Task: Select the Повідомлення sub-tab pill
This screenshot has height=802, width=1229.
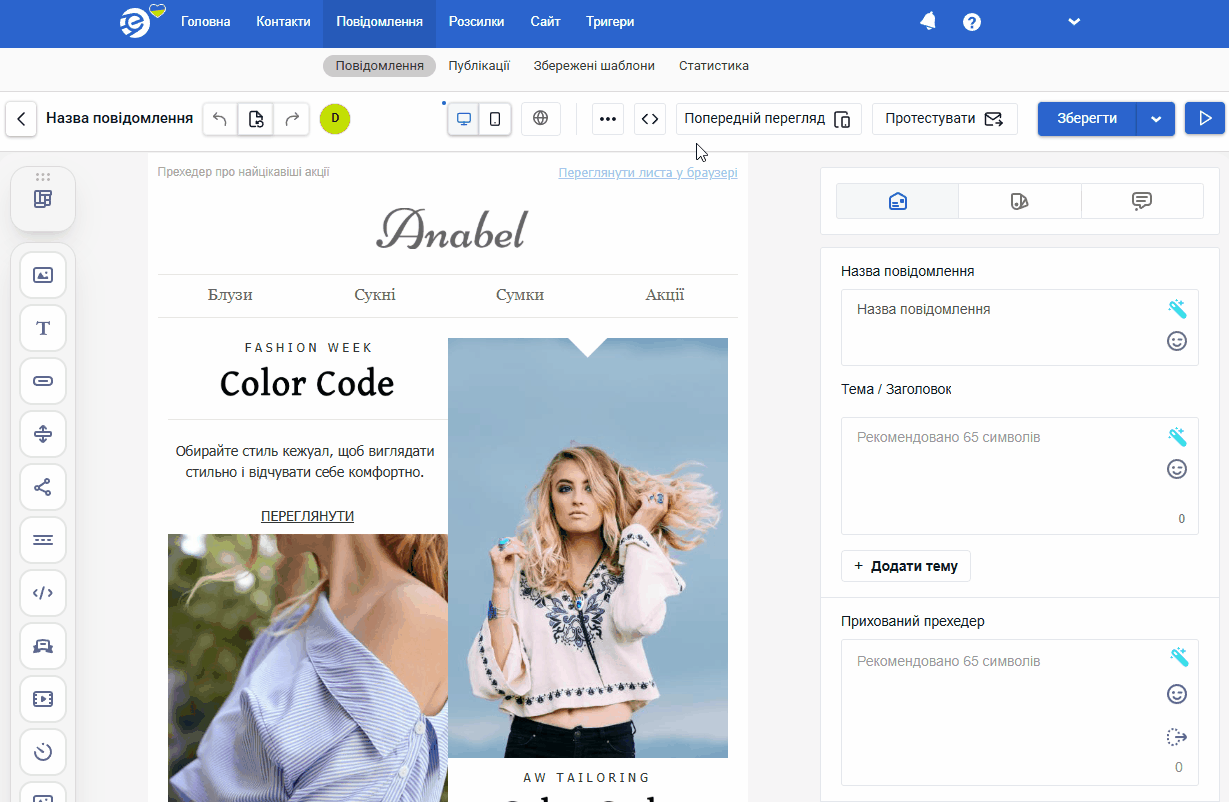Action: [379, 66]
